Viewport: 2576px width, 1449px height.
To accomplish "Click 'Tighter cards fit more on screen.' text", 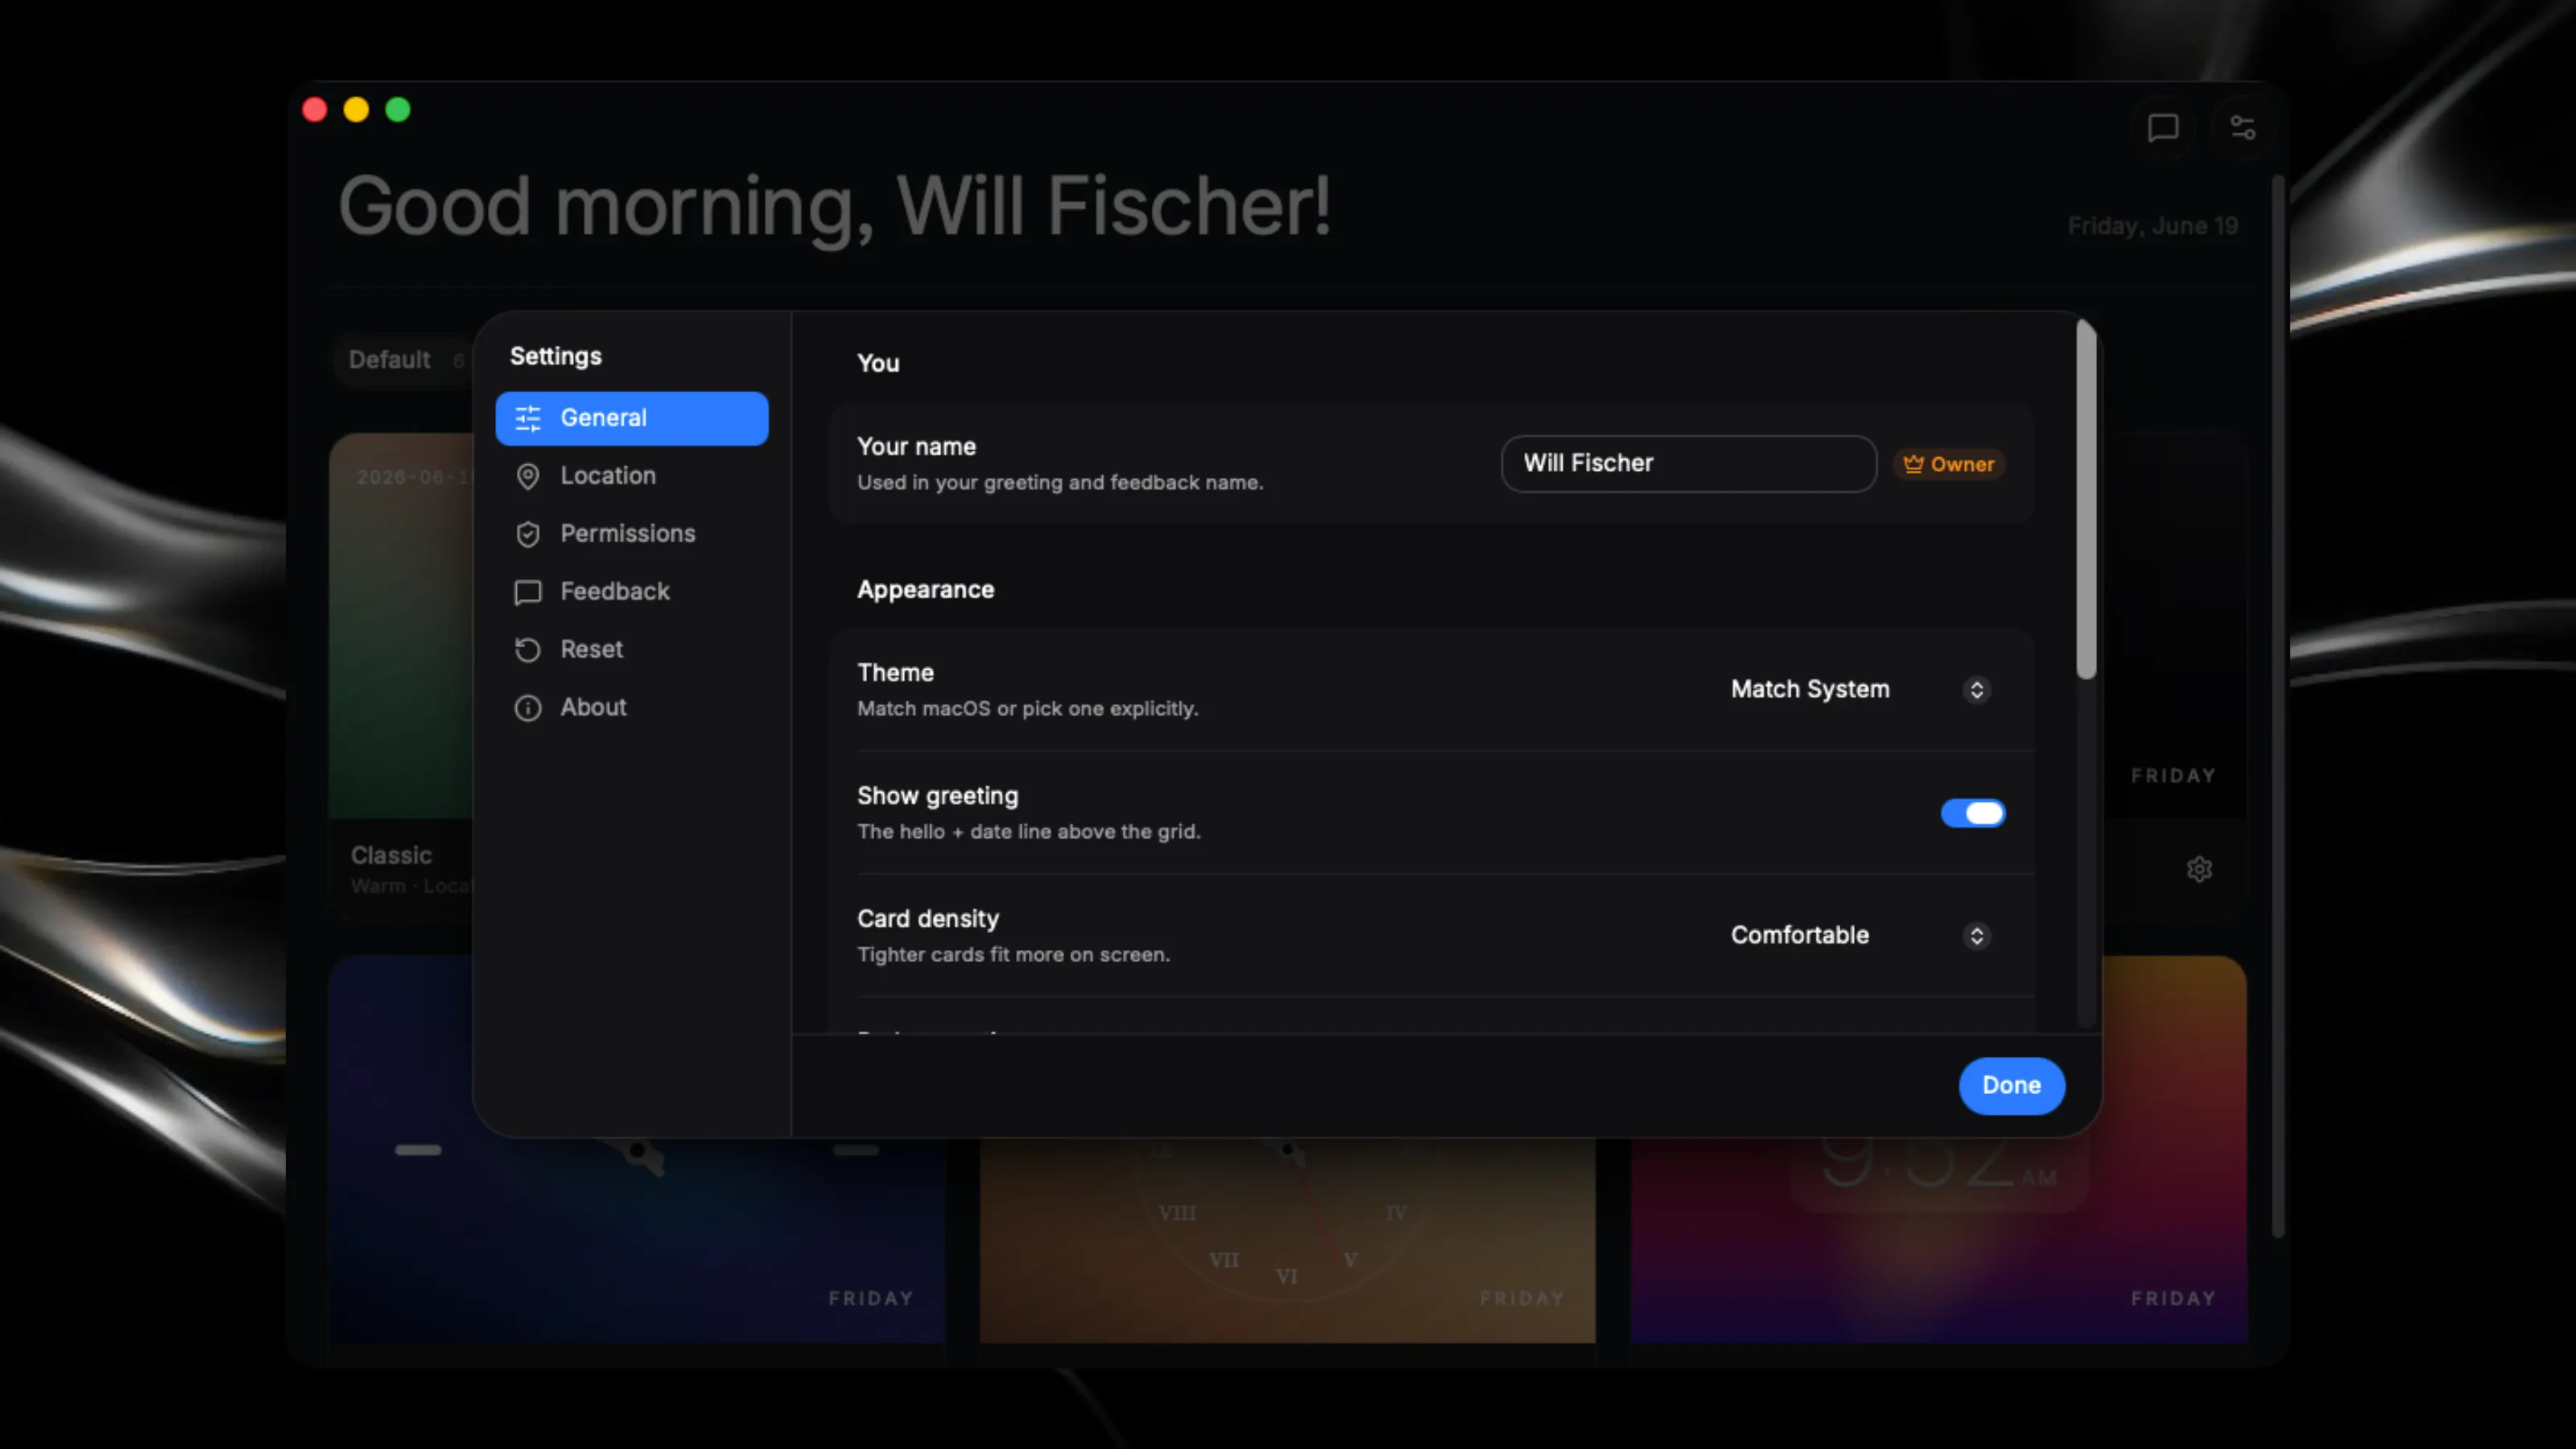I will 1013,955.
